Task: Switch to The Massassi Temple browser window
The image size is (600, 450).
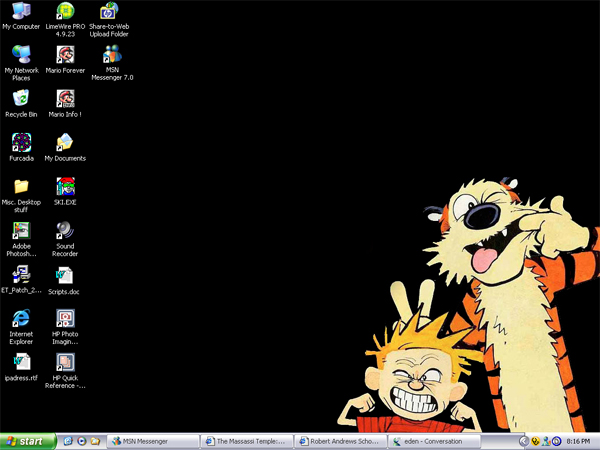Action: [247, 441]
